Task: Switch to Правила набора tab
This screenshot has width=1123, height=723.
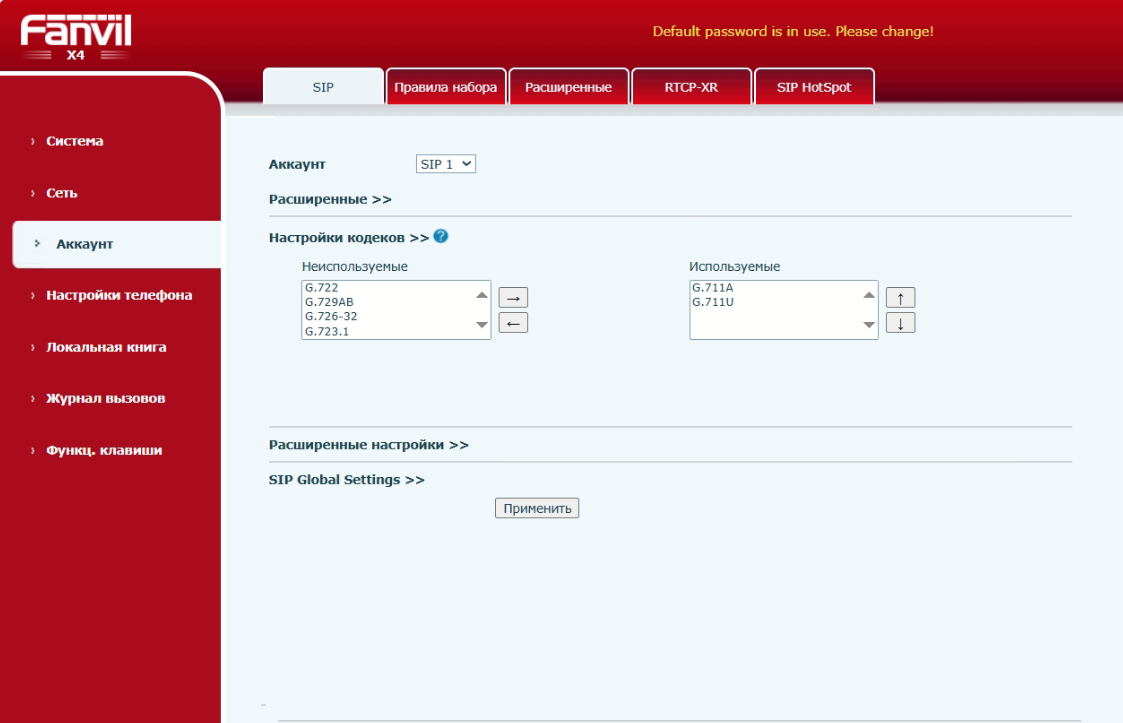Action: click(x=446, y=87)
